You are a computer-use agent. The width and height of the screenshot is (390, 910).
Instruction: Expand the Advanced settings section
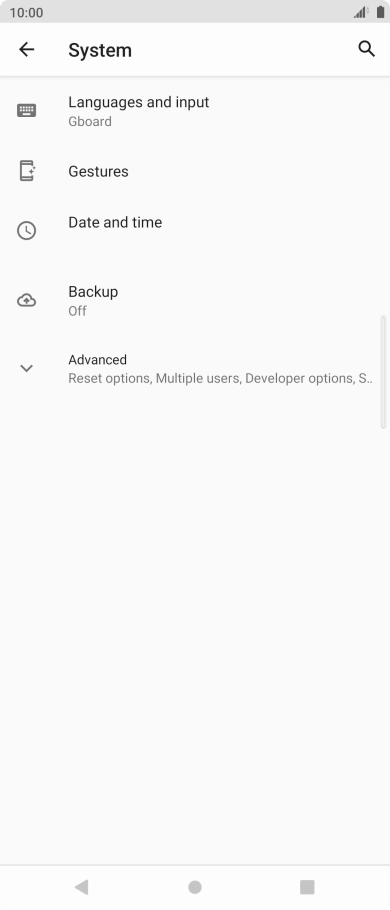195,369
